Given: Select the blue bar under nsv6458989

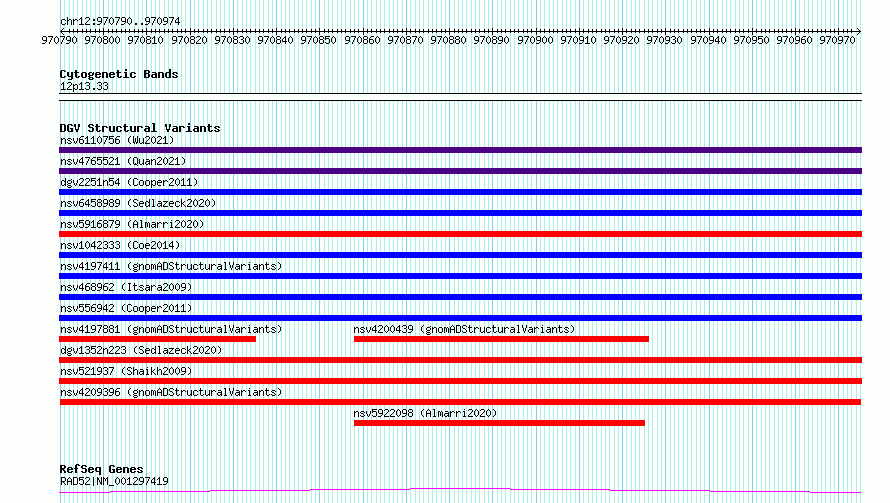Looking at the screenshot, I should (460, 213).
